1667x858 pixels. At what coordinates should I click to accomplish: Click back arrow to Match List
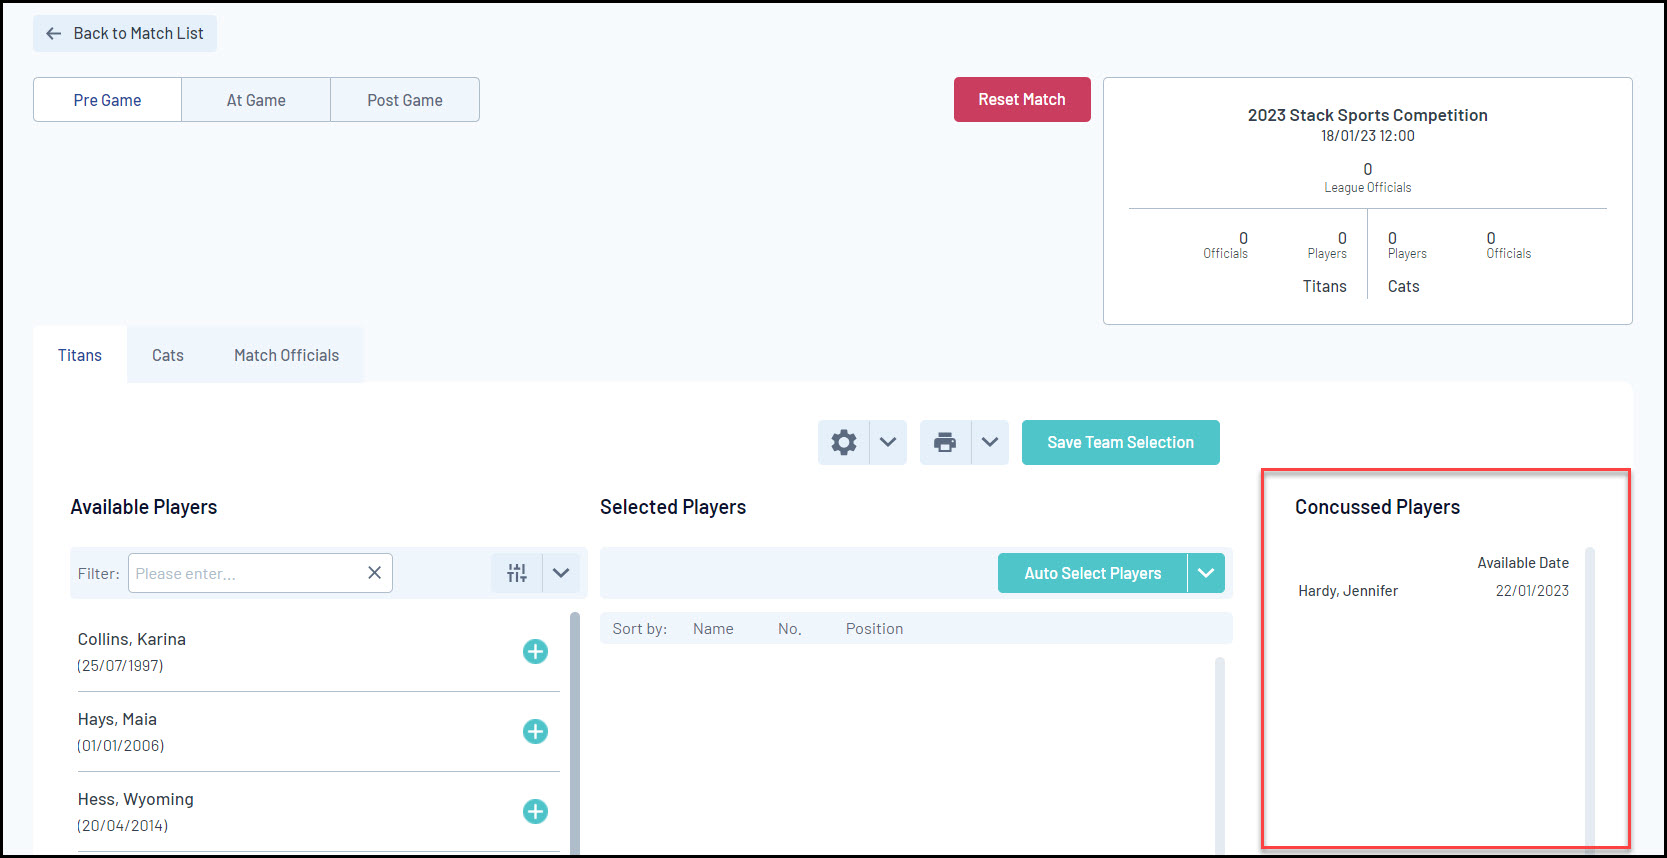point(54,34)
